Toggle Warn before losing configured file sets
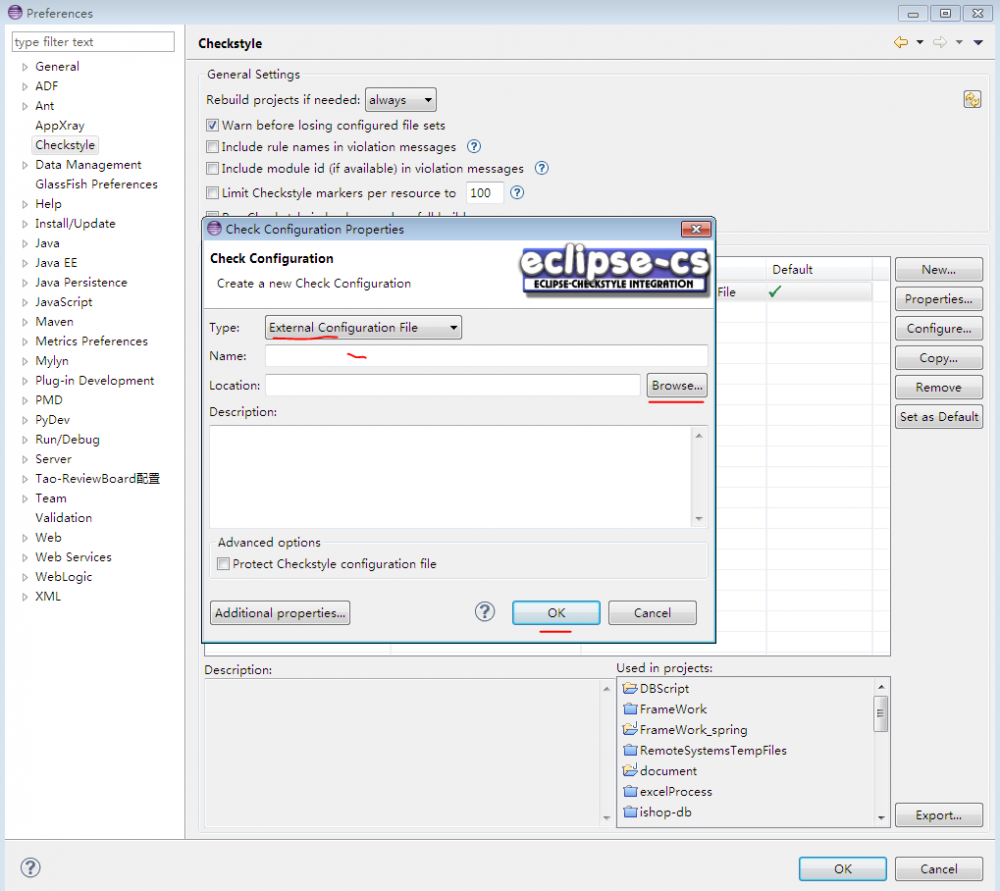 pos(212,125)
